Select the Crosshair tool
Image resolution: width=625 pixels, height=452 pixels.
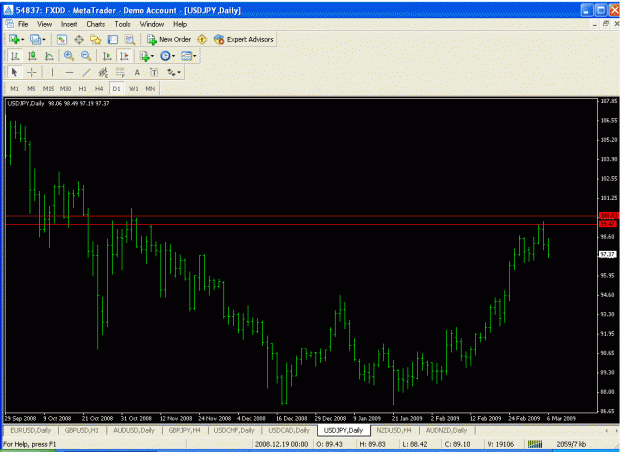click(x=31, y=72)
